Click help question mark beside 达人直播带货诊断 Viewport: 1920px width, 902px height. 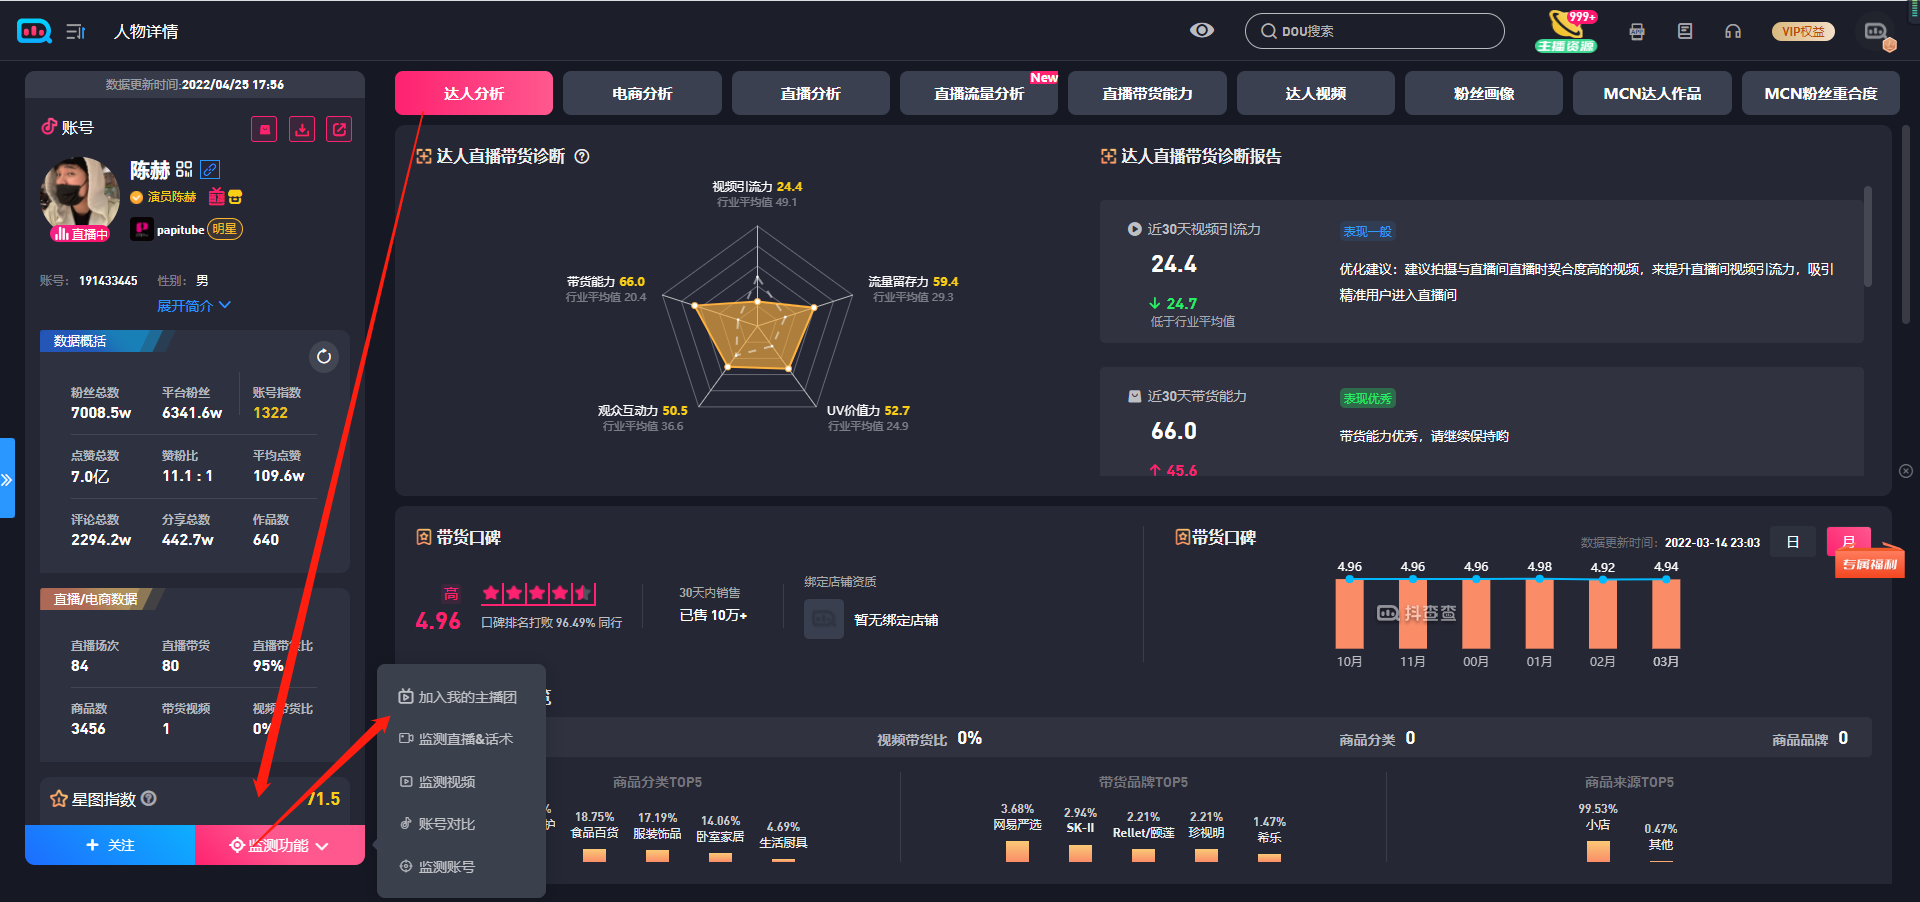tap(582, 157)
